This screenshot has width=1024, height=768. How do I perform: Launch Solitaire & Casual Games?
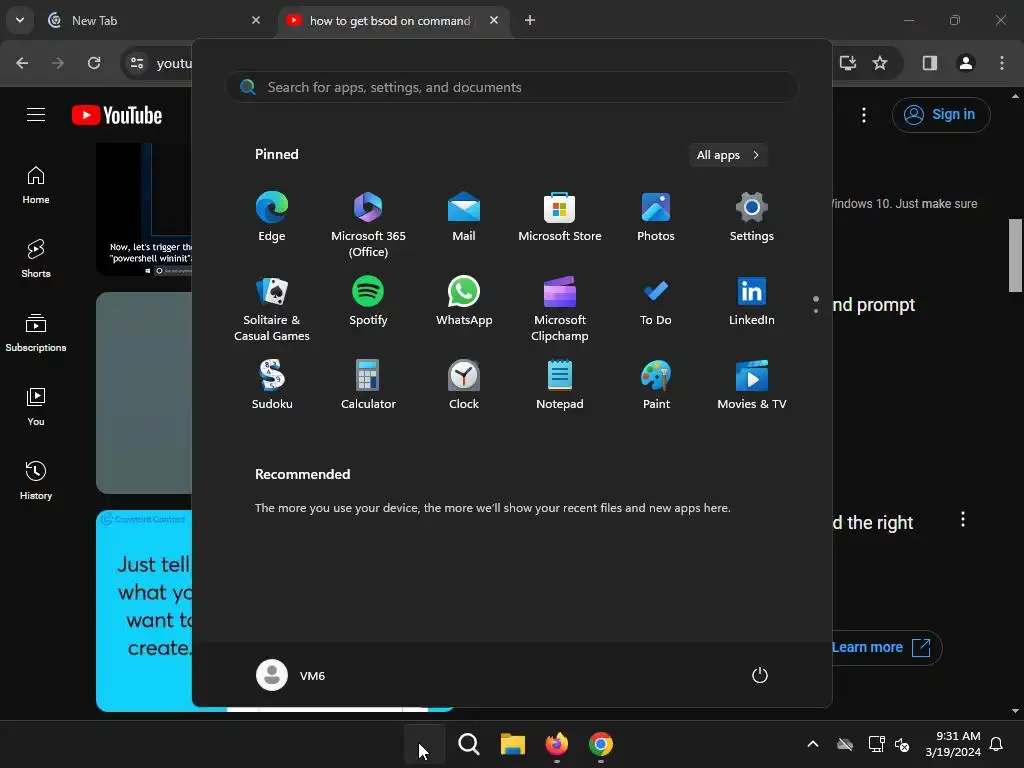(272, 308)
